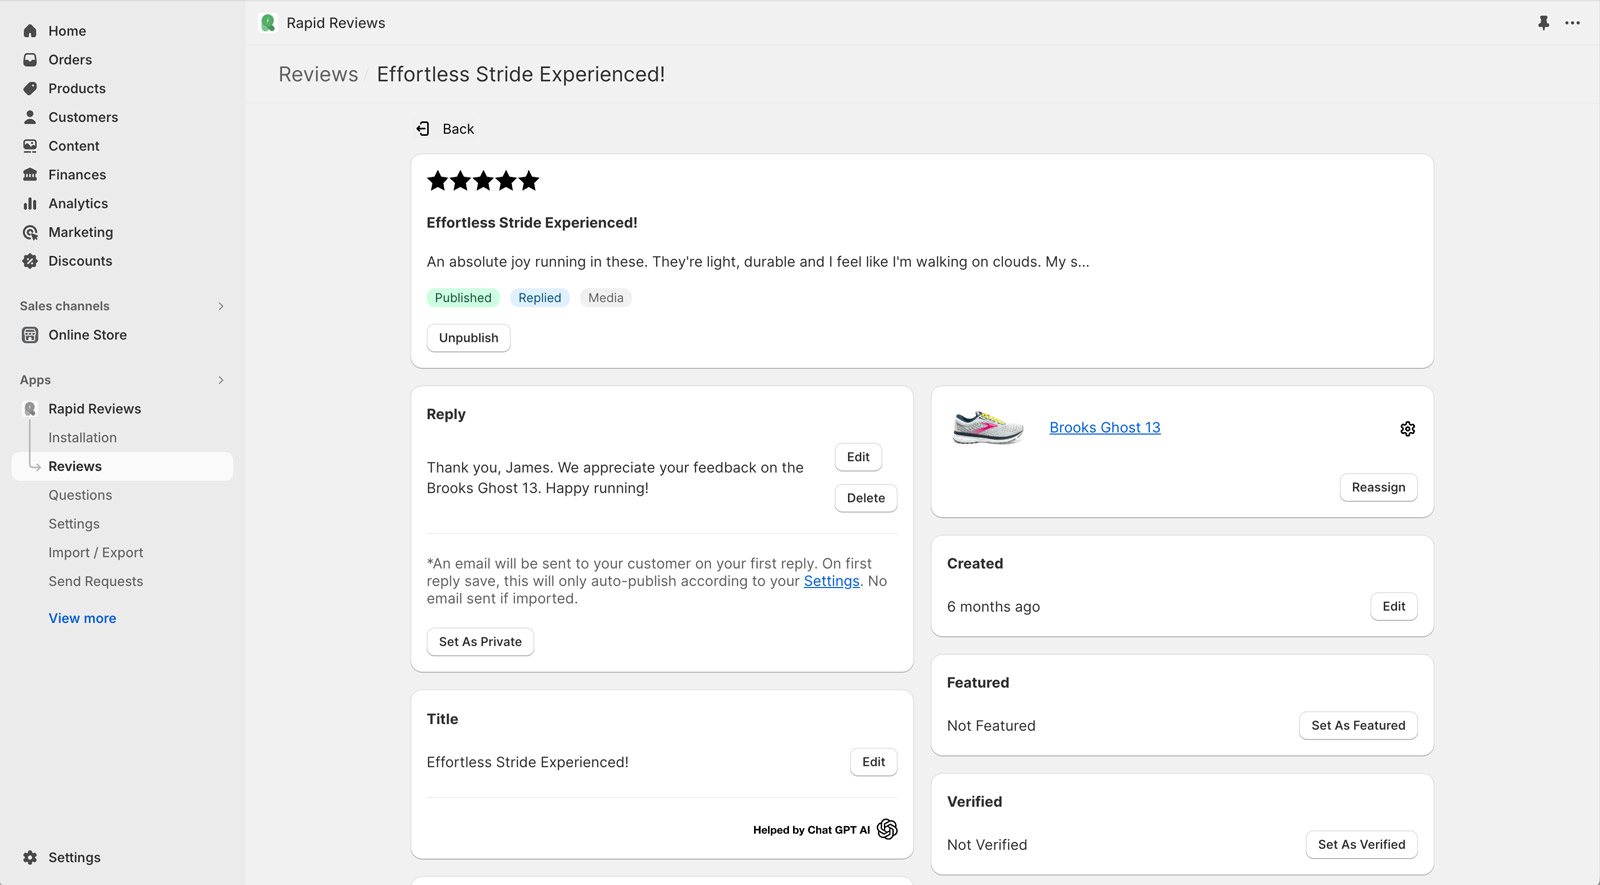The height and width of the screenshot is (885, 1600).
Task: Open admin Settings at bottom of sidebar
Action: [x=74, y=857]
